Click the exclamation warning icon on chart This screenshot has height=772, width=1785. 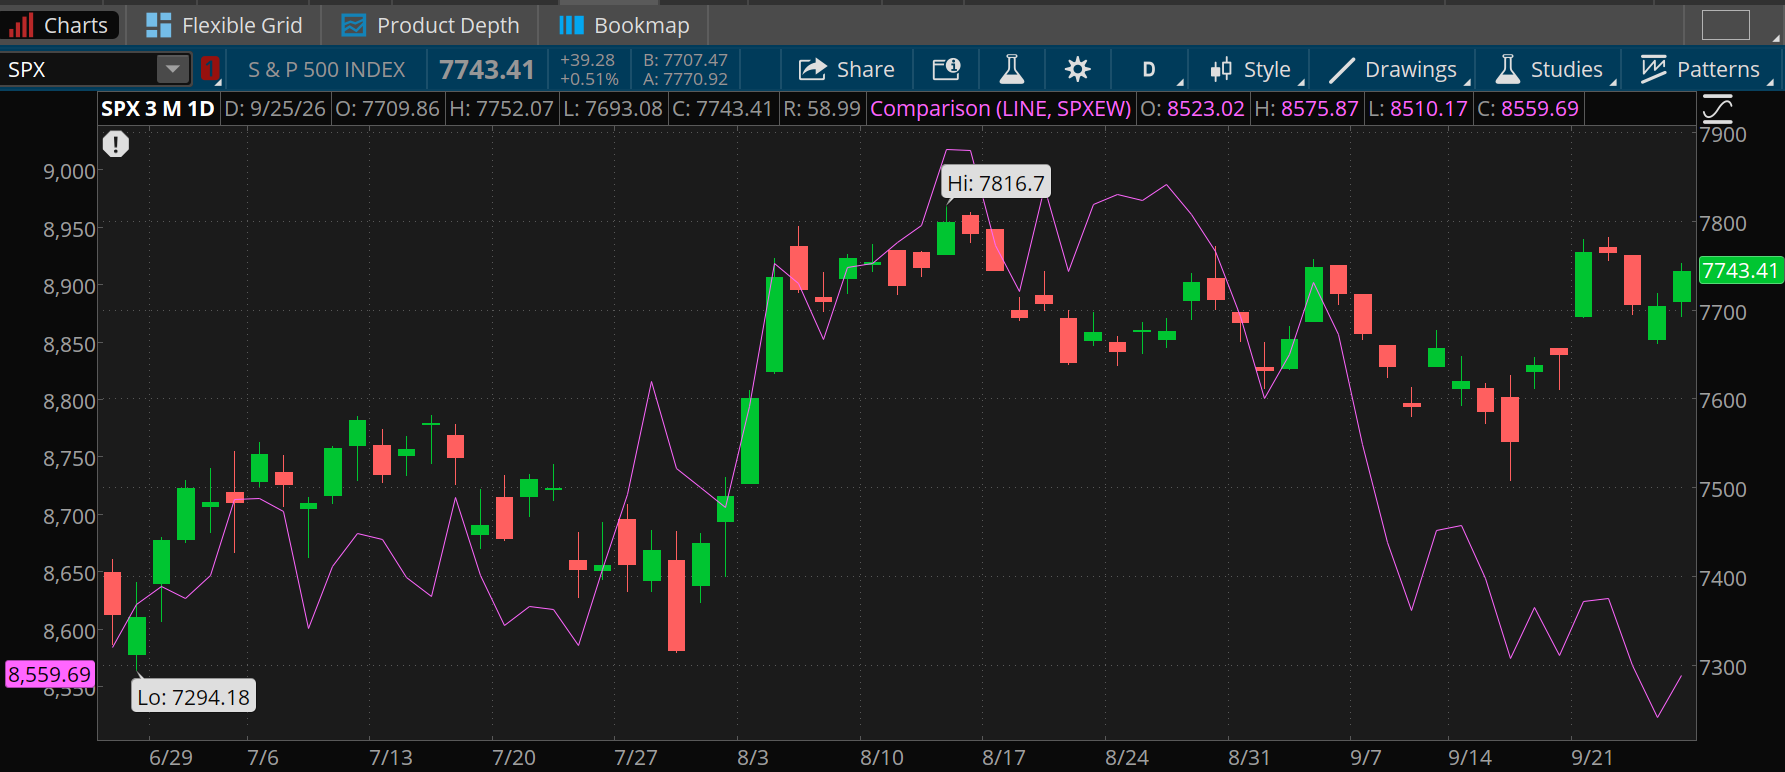click(x=116, y=144)
